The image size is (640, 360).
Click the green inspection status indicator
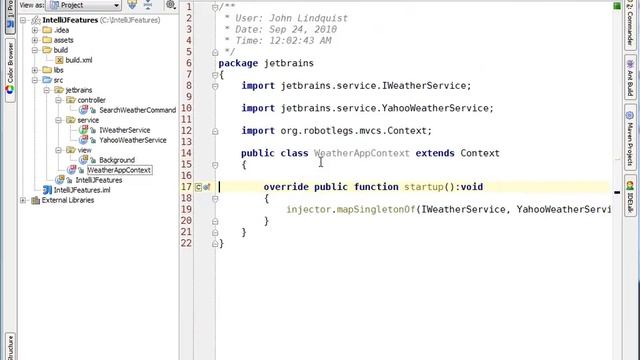tap(617, 6)
